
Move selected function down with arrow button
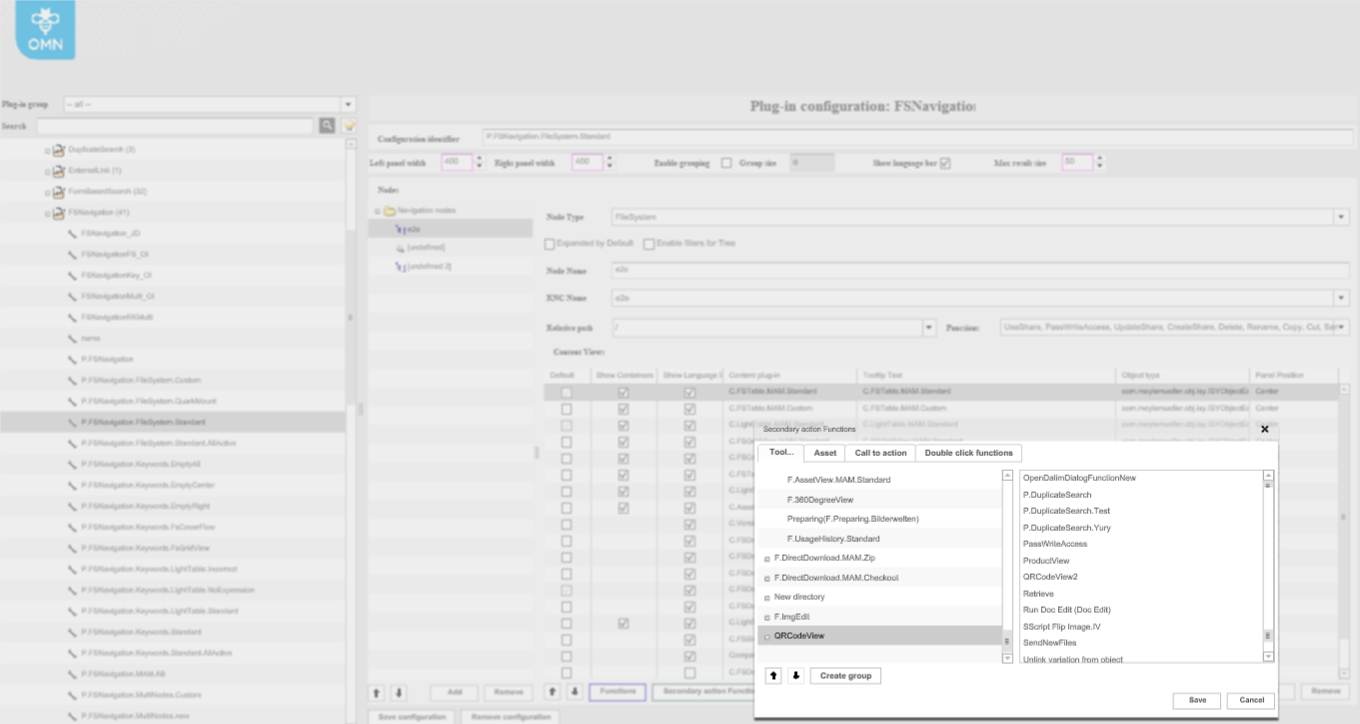pos(796,676)
